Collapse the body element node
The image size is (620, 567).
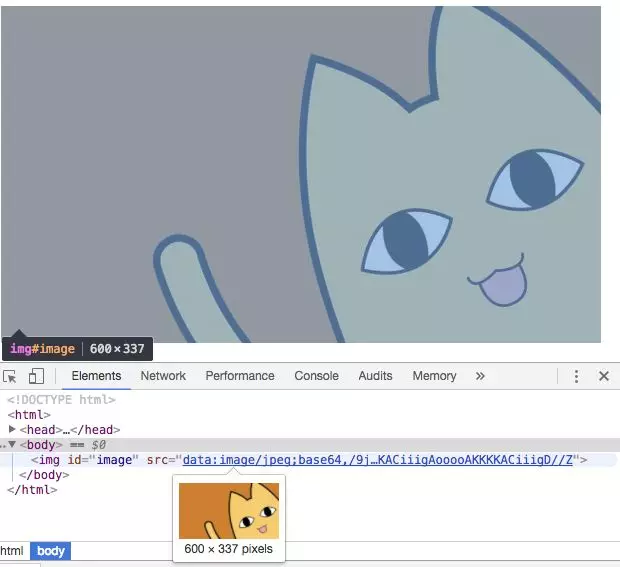click(x=13, y=444)
